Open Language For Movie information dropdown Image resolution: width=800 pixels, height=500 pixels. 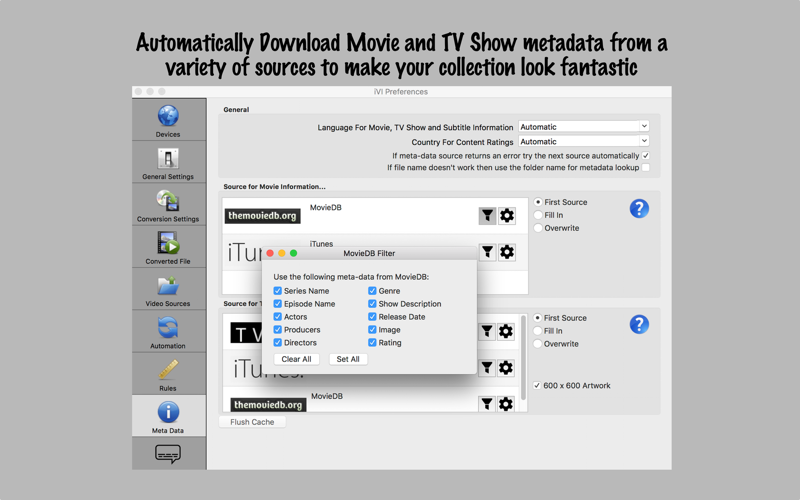pyautogui.click(x=584, y=127)
